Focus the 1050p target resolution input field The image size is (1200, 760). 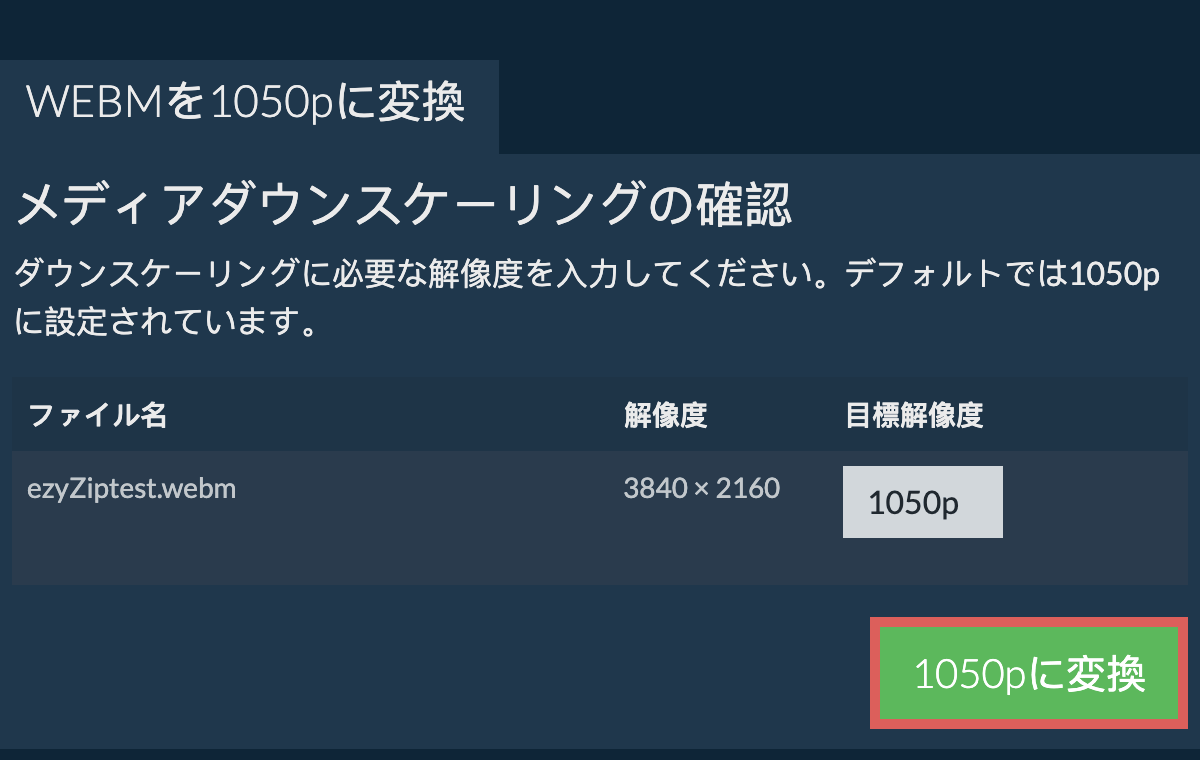click(x=922, y=502)
